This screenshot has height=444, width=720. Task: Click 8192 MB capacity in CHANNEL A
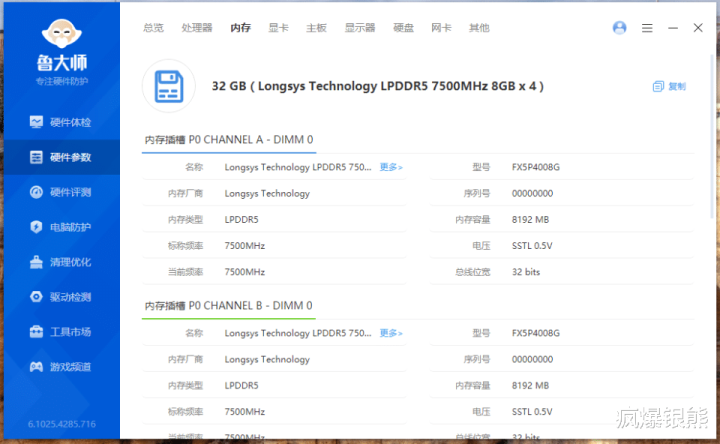(x=530, y=219)
